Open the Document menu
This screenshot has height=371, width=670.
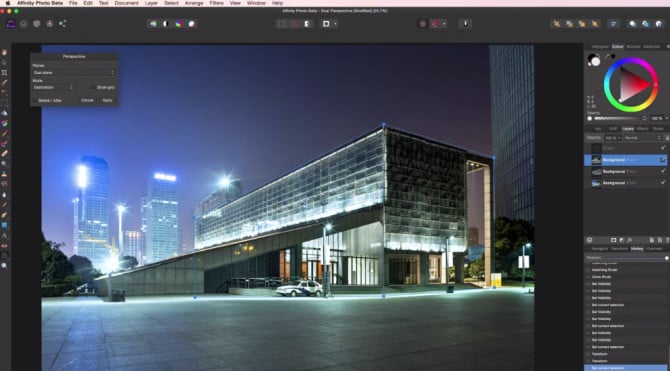[x=126, y=3]
